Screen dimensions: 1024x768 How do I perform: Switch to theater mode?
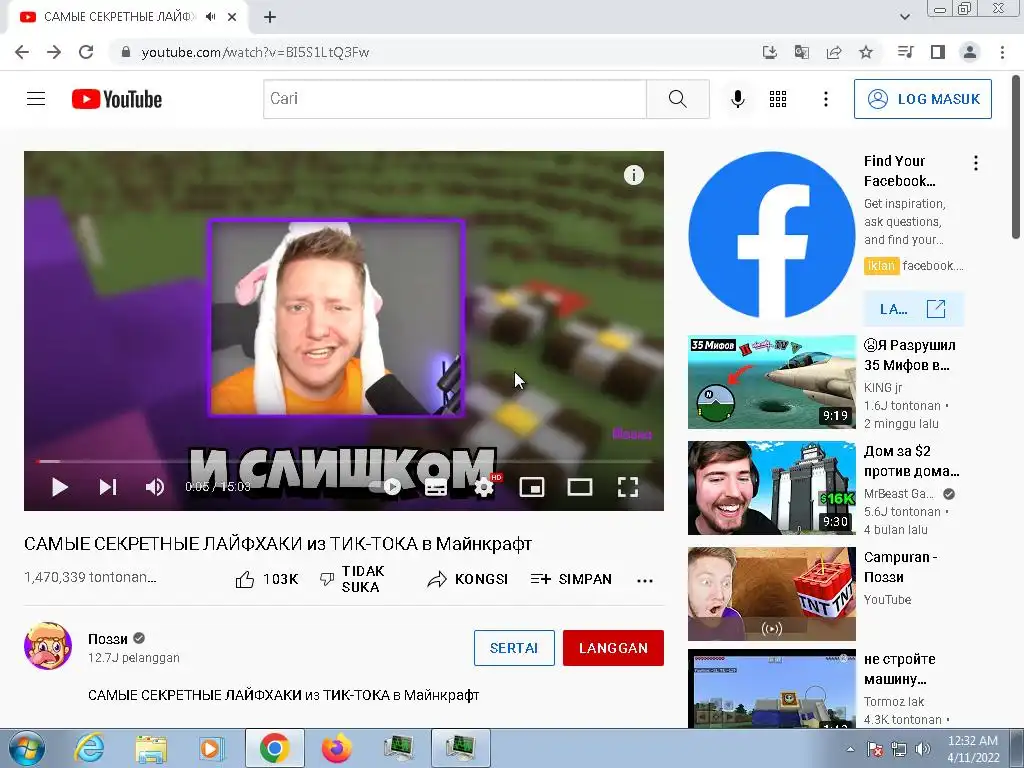click(x=580, y=487)
